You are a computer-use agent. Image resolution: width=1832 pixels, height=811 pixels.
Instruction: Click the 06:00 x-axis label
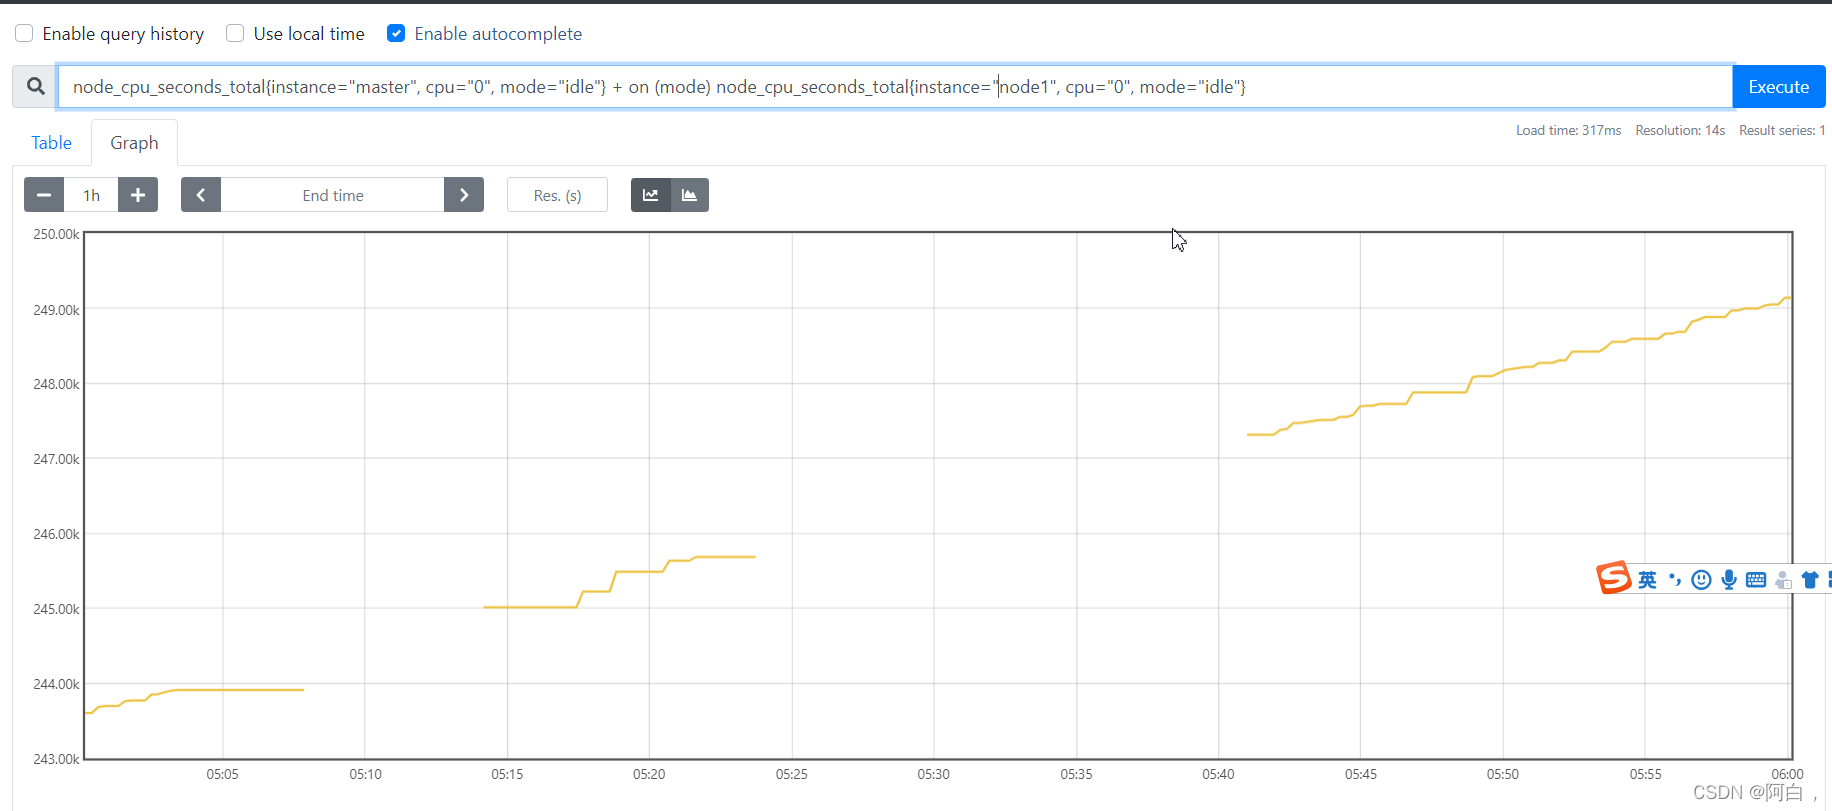pos(1787,774)
